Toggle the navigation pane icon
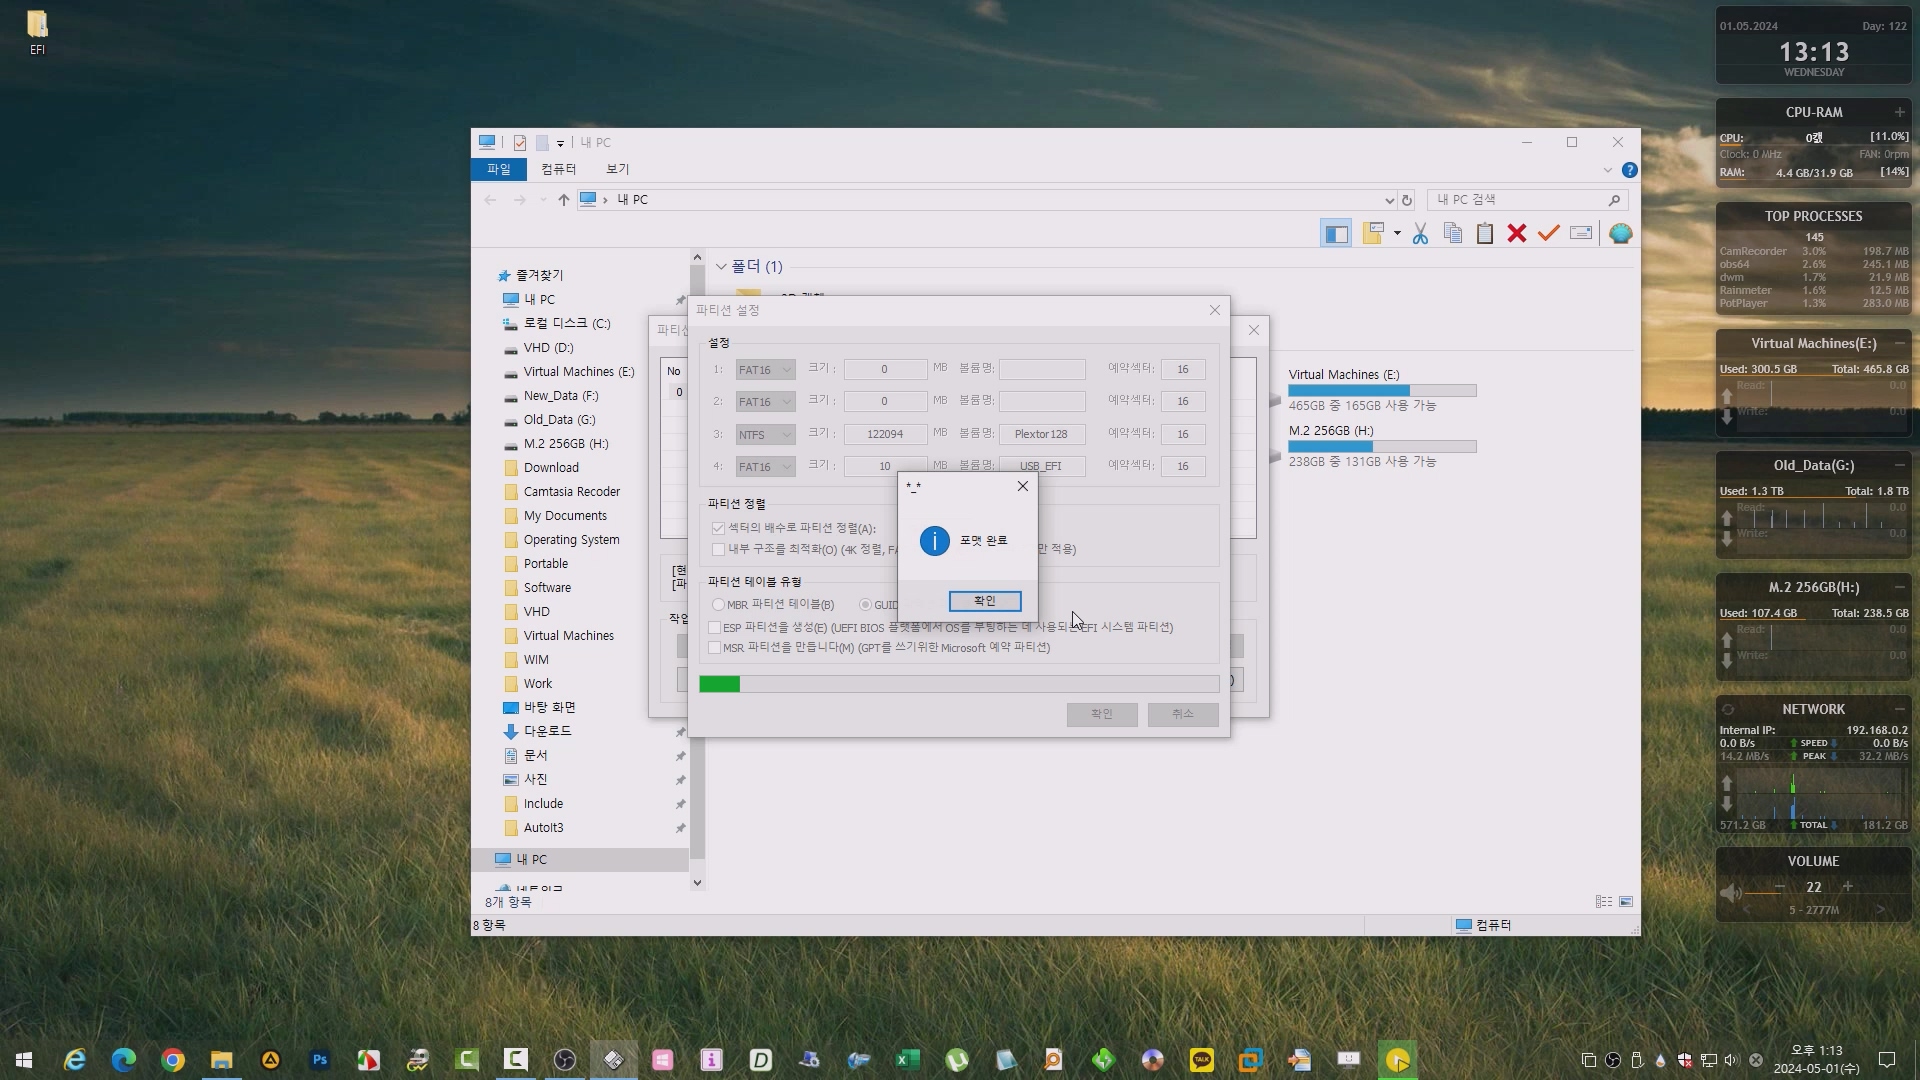This screenshot has height=1080, width=1920. pyautogui.click(x=1336, y=234)
